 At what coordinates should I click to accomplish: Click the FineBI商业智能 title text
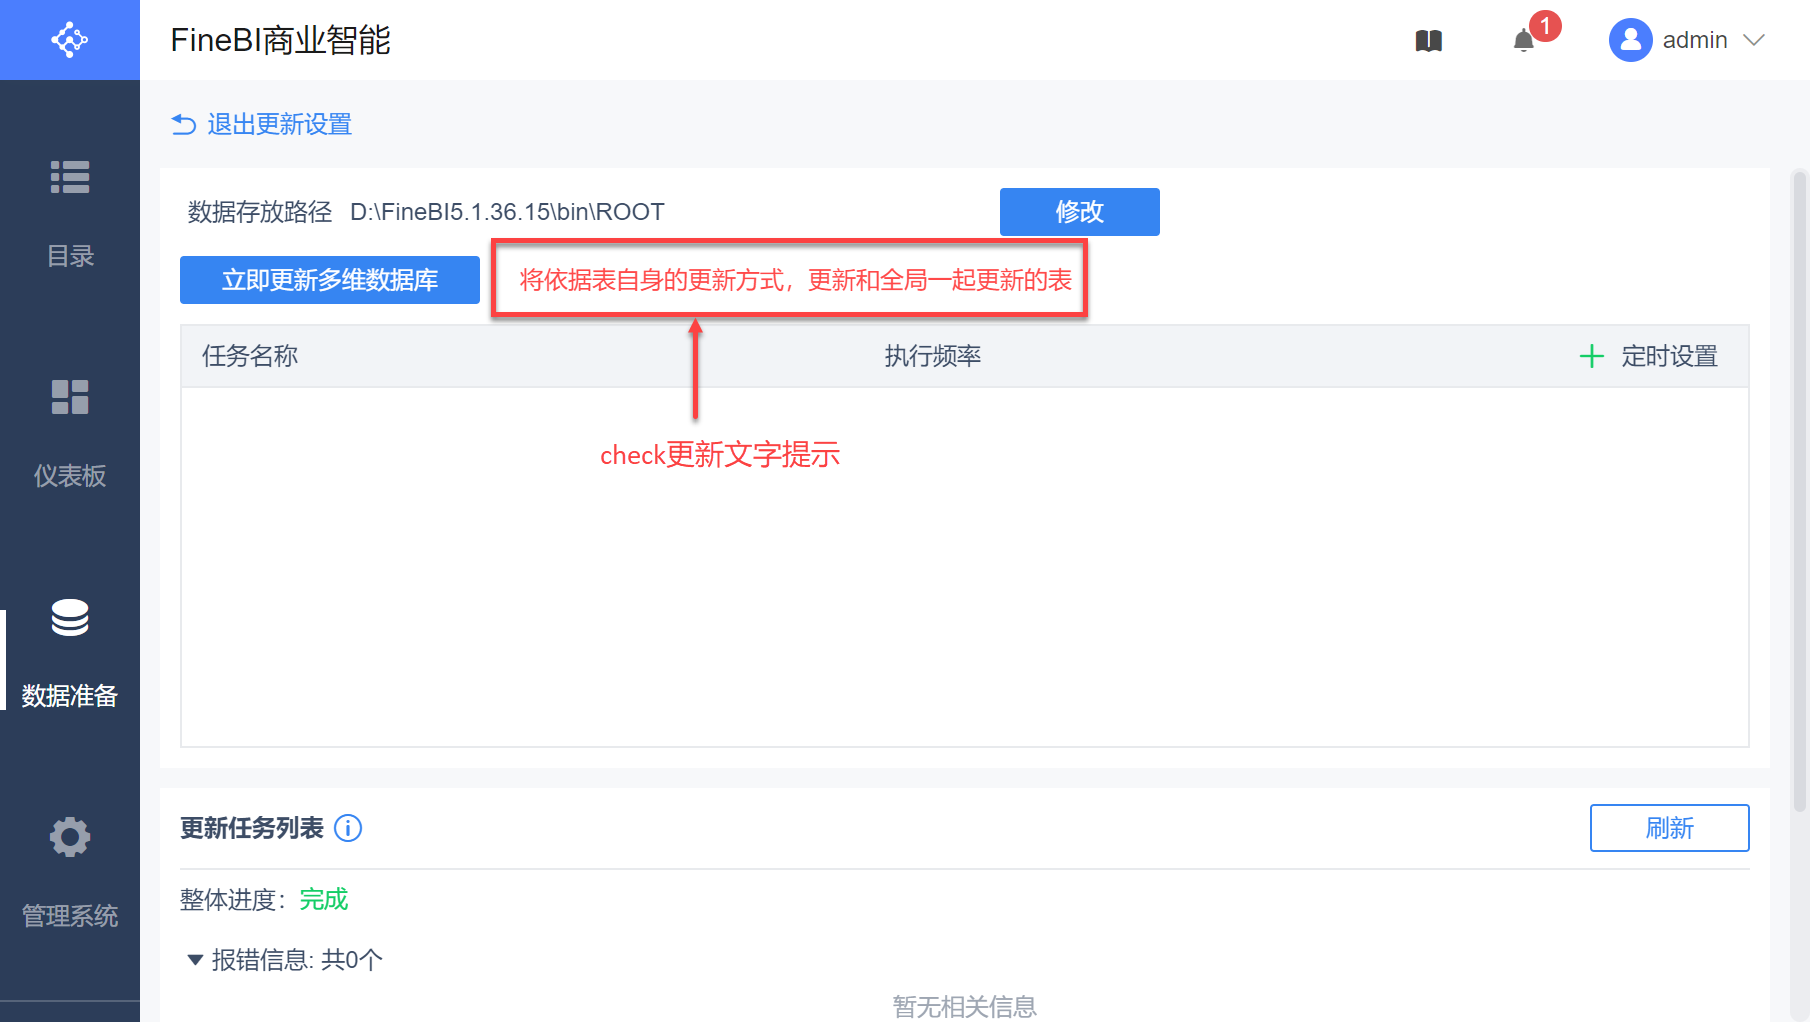pos(281,40)
